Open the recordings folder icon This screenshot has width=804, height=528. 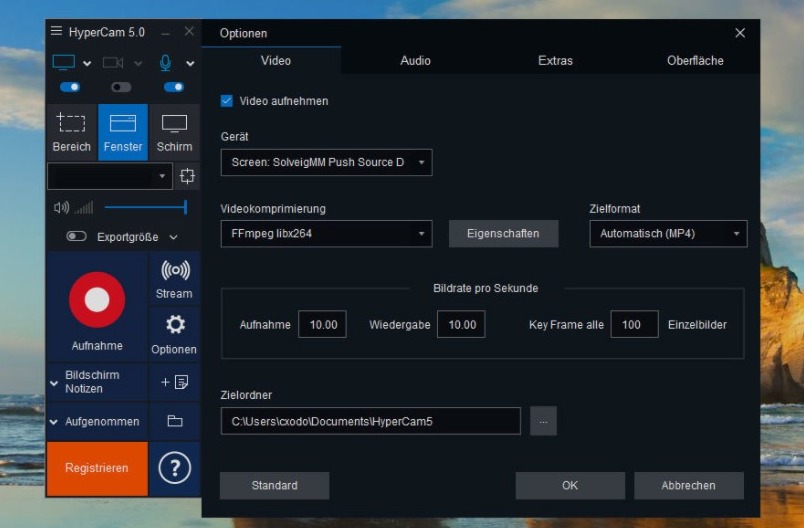pyautogui.click(x=174, y=422)
